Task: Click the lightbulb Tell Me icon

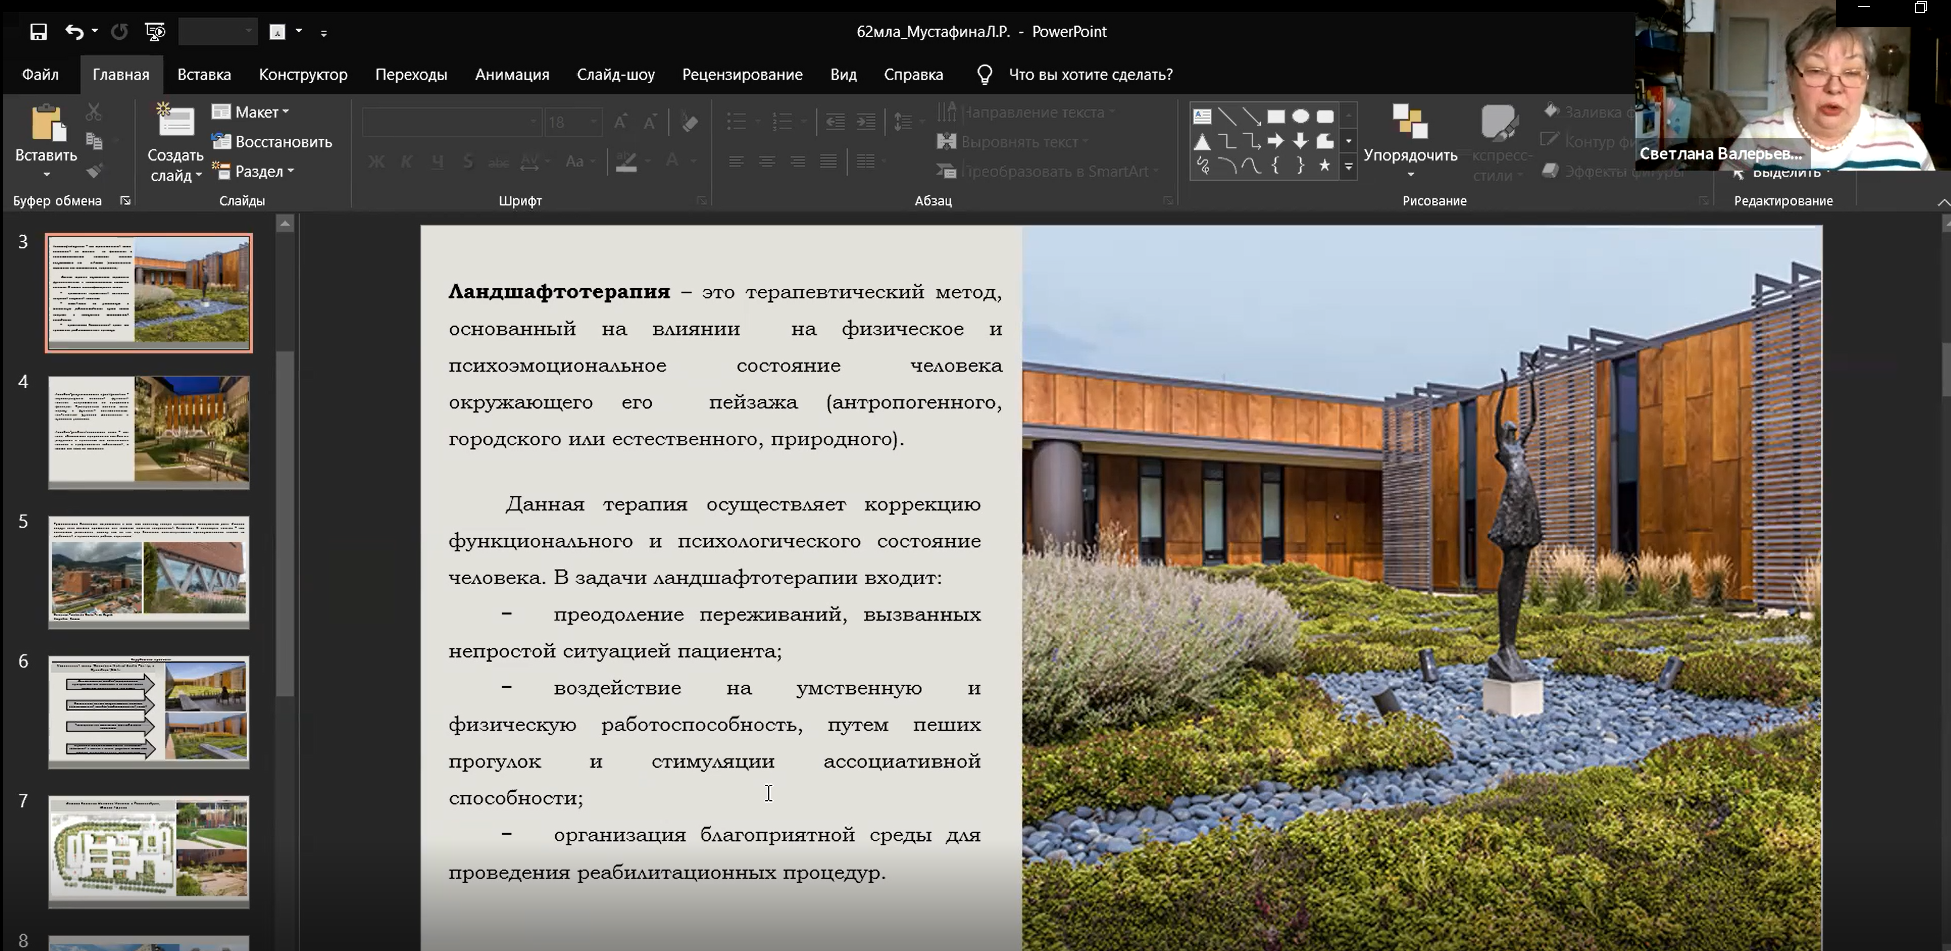Action: point(984,75)
